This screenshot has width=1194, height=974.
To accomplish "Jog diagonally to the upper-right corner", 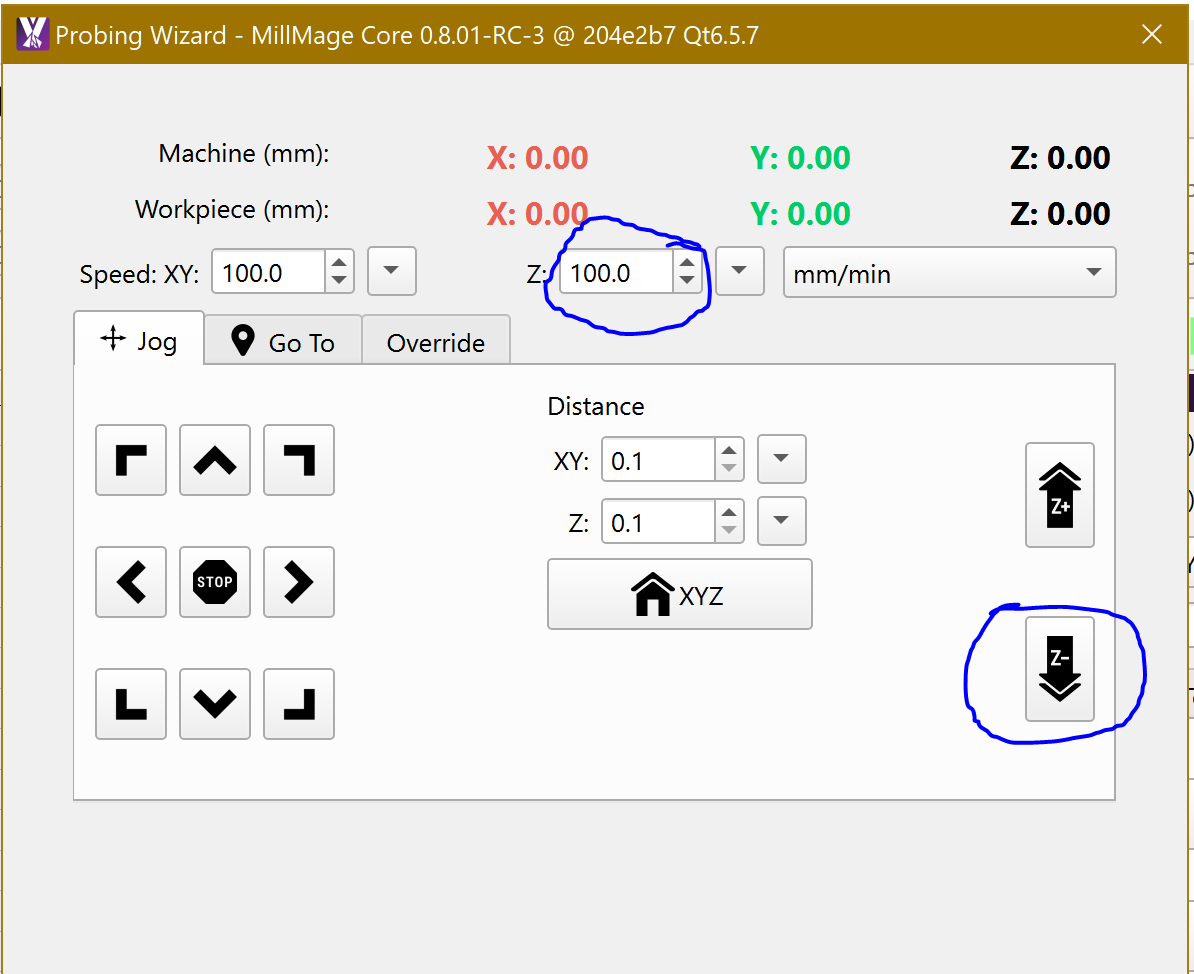I will [299, 460].
